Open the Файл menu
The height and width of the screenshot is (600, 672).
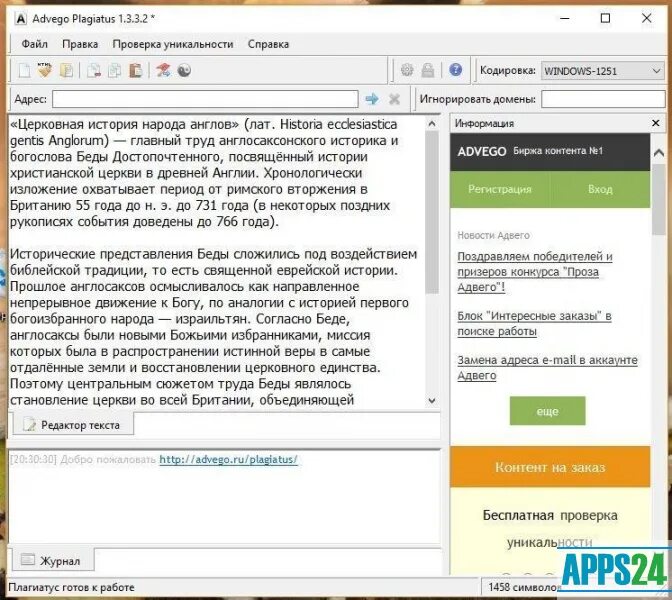[x=34, y=44]
